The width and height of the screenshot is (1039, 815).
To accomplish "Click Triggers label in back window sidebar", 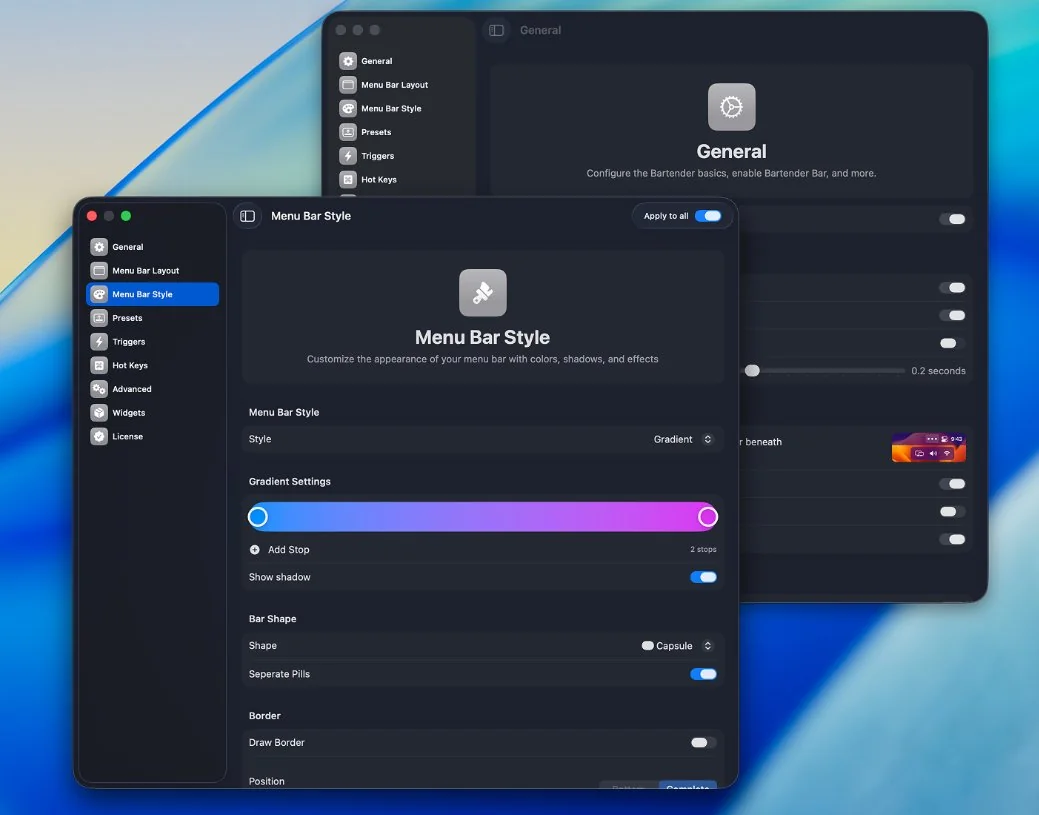I will pyautogui.click(x=378, y=156).
